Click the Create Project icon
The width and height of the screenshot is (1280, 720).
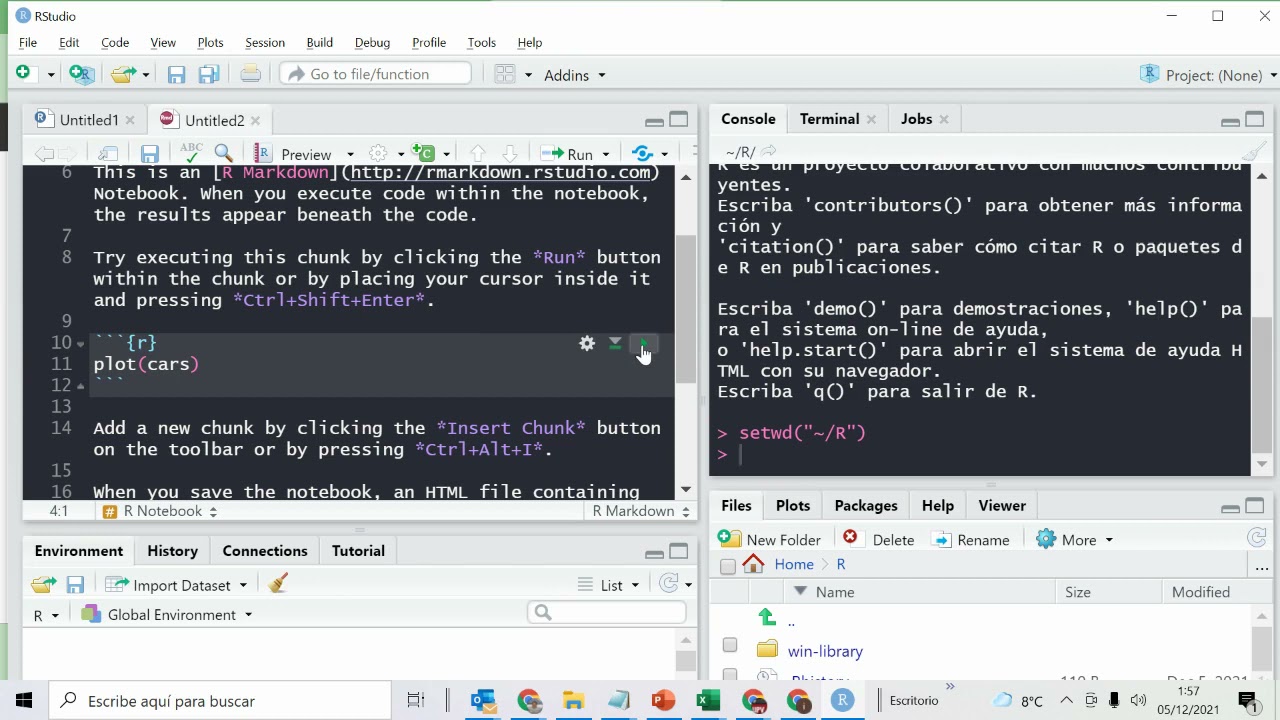[x=81, y=74]
